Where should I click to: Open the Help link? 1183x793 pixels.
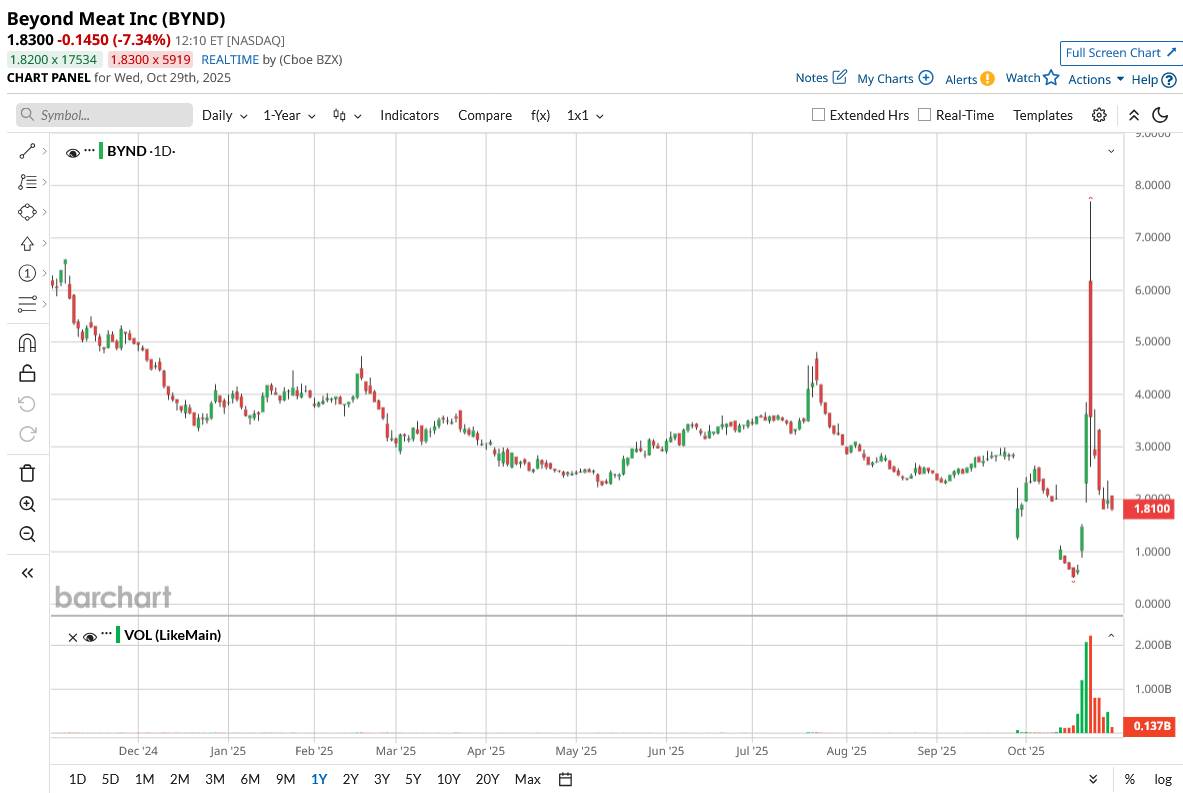coord(1154,79)
